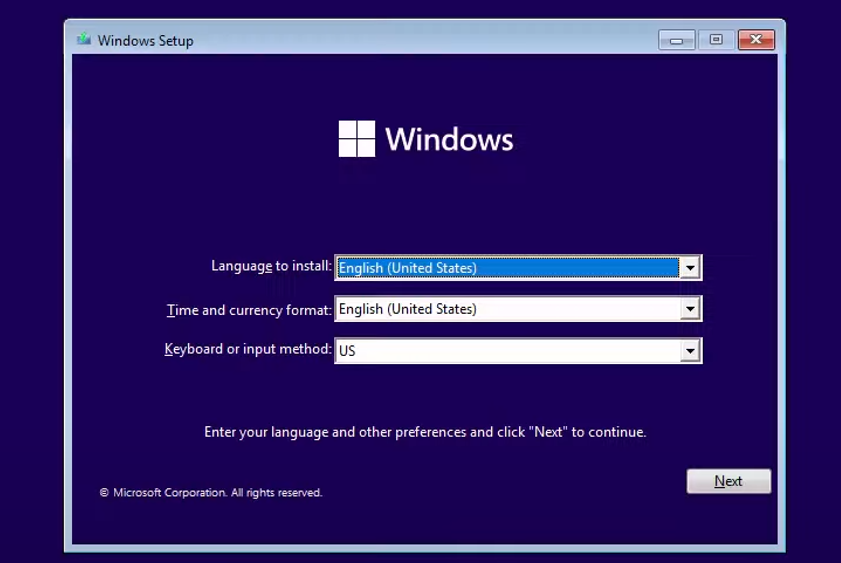Image resolution: width=841 pixels, height=563 pixels.
Task: Close the Windows Setup window
Action: [756, 40]
